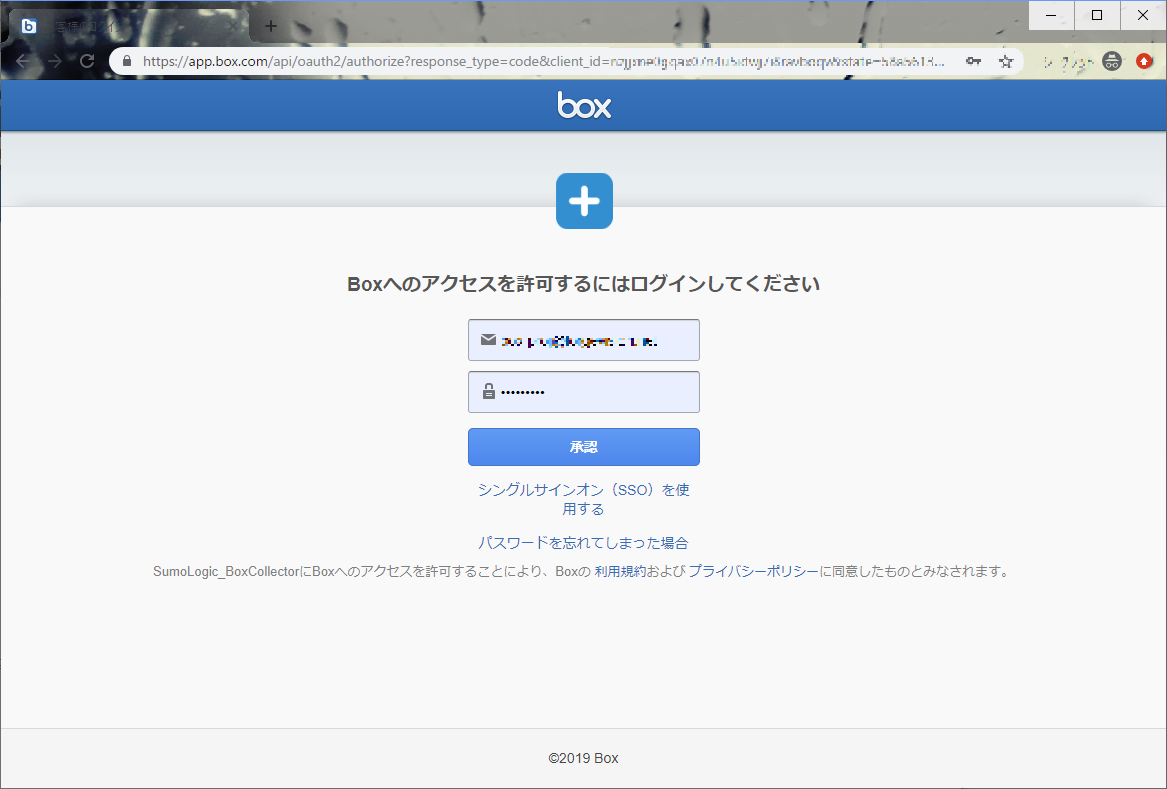The width and height of the screenshot is (1167, 789).
Task: Open saved passwords key icon
Action: [973, 61]
